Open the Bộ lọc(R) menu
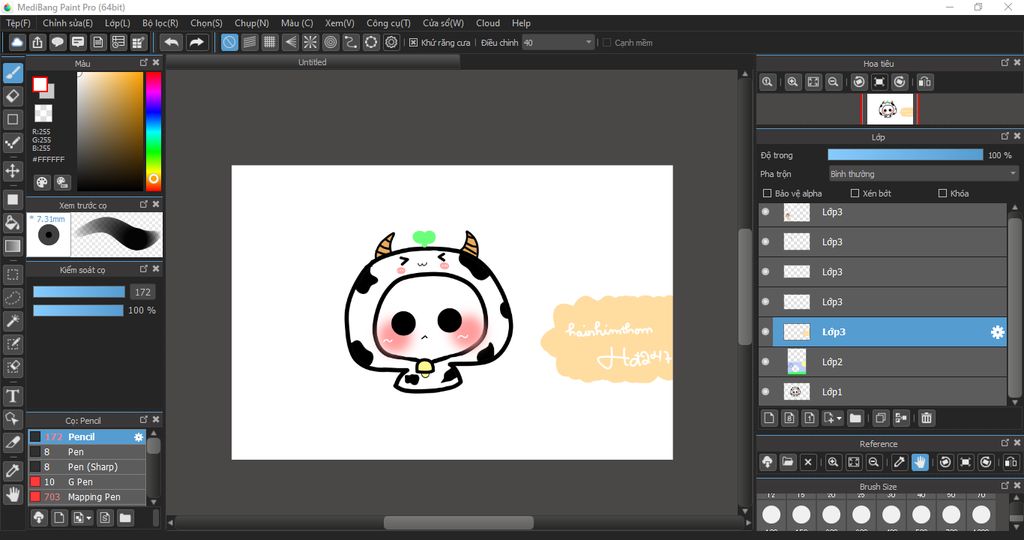The image size is (1024, 540). click(160, 23)
